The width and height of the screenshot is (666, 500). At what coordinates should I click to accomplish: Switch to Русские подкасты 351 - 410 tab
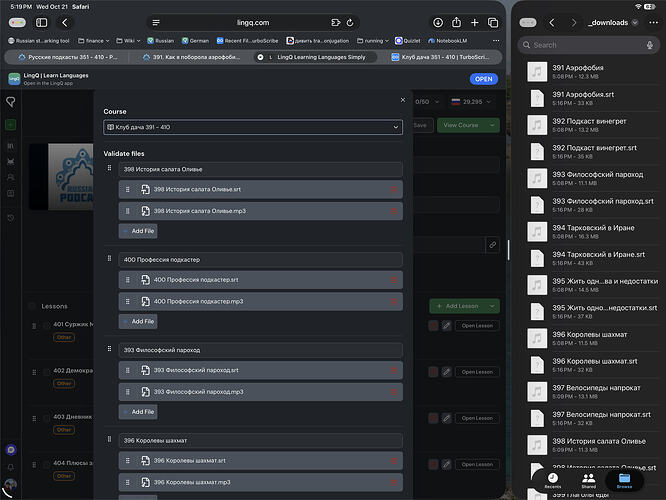click(68, 57)
